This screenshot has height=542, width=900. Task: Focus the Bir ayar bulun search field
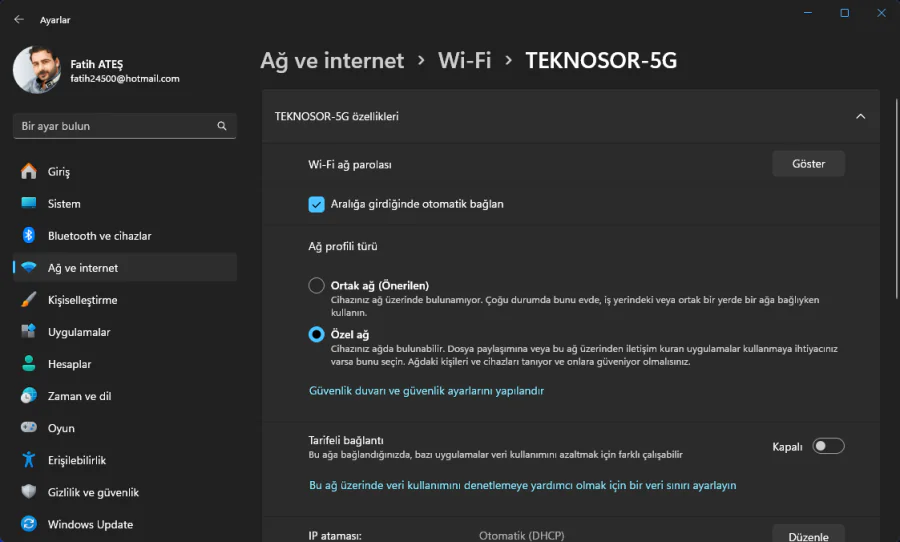point(125,126)
